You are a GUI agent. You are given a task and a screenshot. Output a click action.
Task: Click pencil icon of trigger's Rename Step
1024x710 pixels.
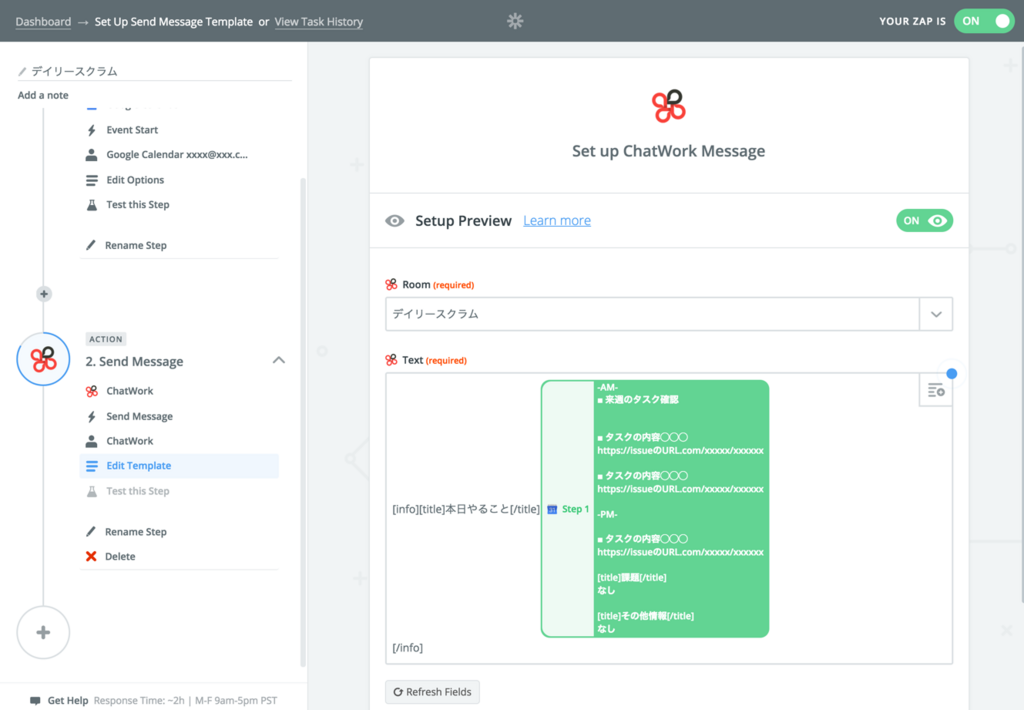pyautogui.click(x=91, y=246)
